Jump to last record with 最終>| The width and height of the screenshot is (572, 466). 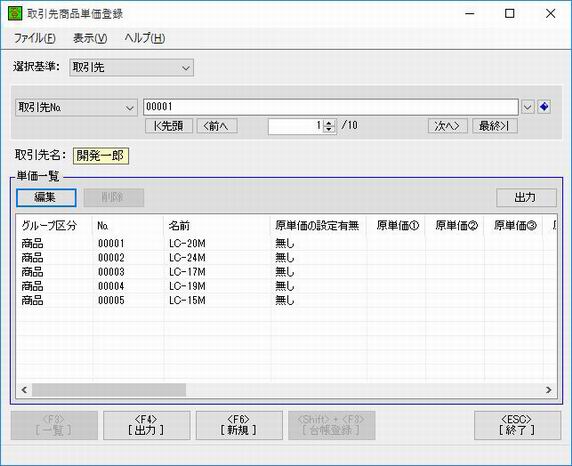[495, 126]
